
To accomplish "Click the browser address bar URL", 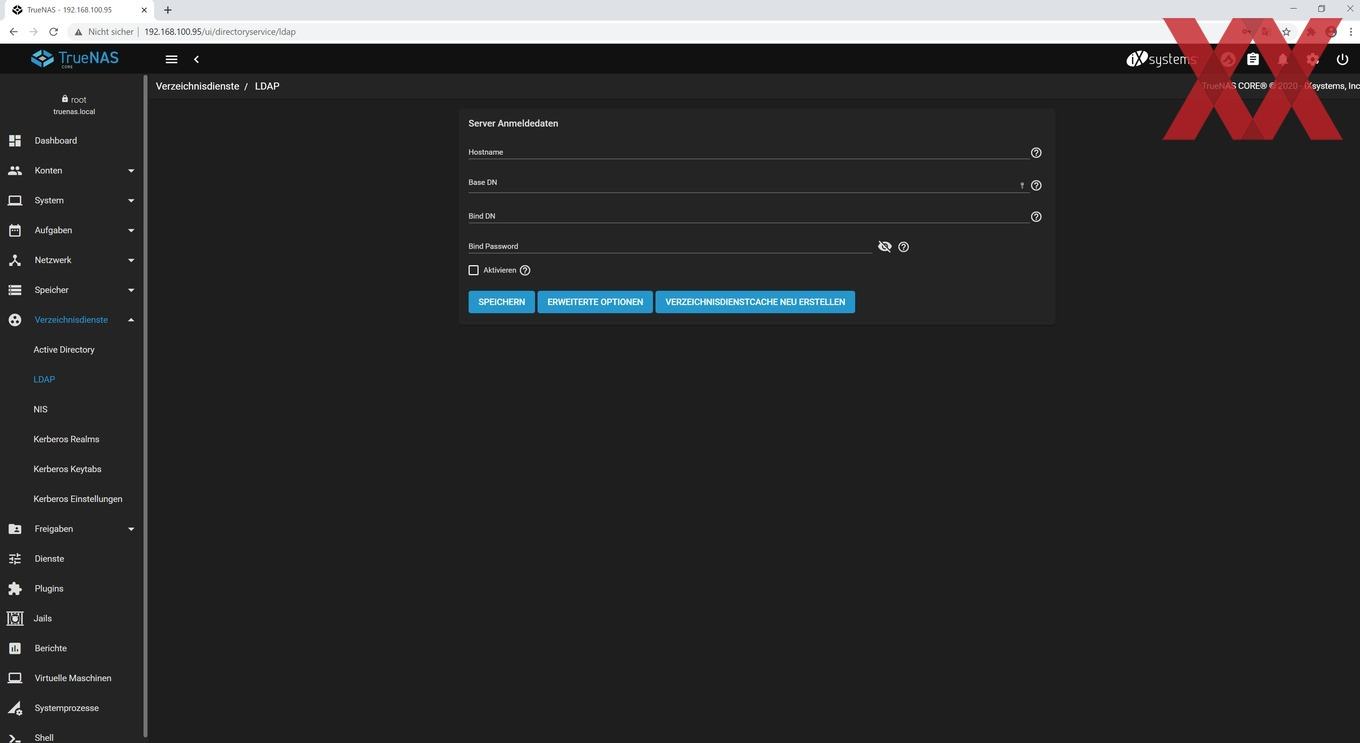I will [220, 32].
